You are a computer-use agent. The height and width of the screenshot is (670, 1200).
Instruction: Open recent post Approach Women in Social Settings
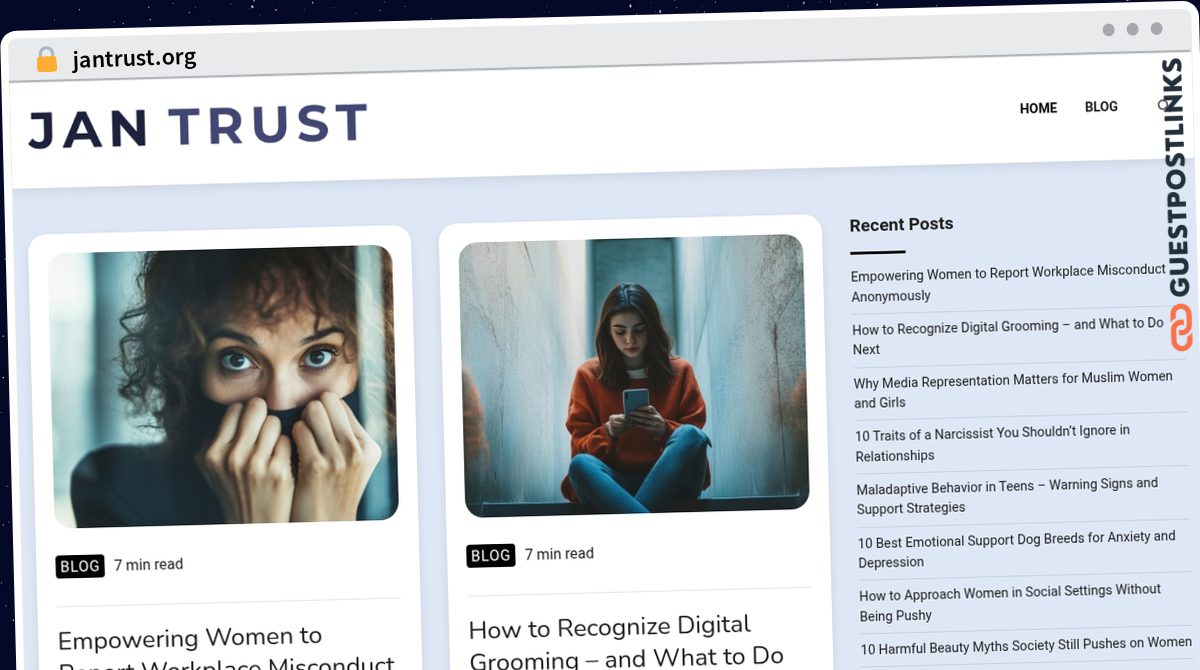1010,602
